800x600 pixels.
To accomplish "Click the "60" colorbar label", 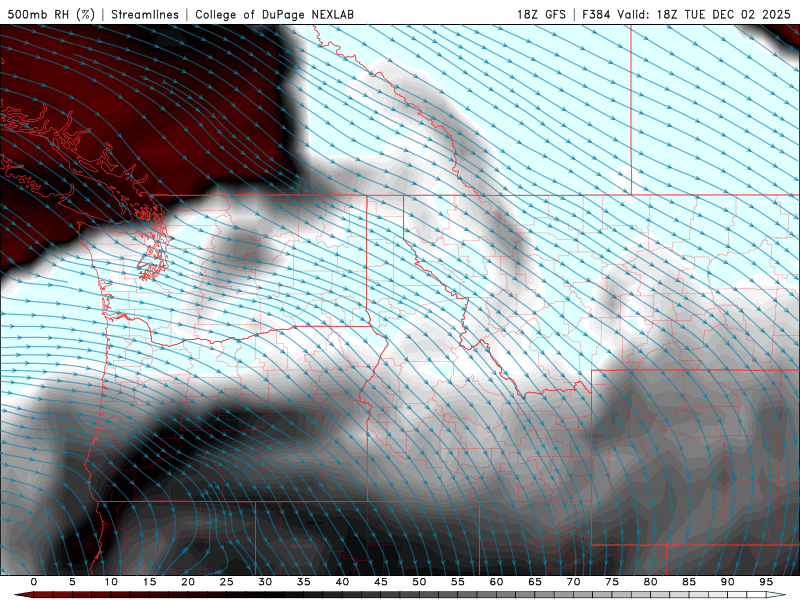I will [x=496, y=582].
